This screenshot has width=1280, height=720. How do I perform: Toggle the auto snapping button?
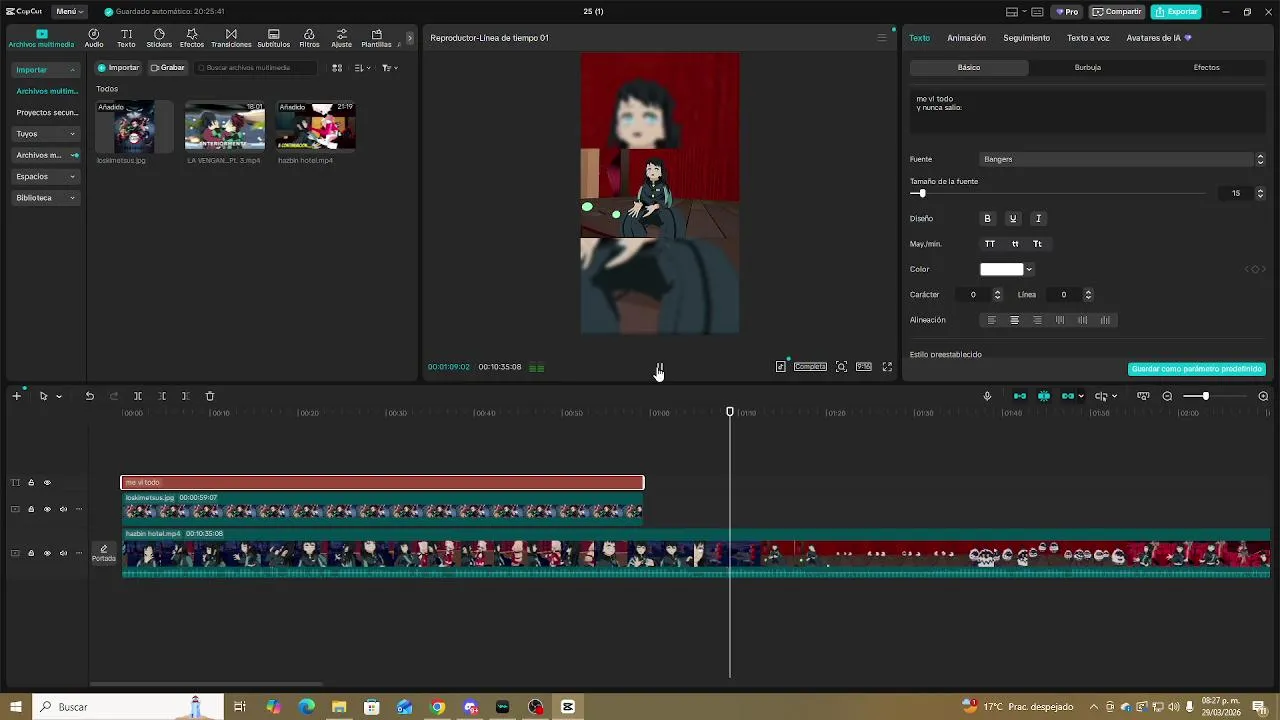[x=1044, y=396]
